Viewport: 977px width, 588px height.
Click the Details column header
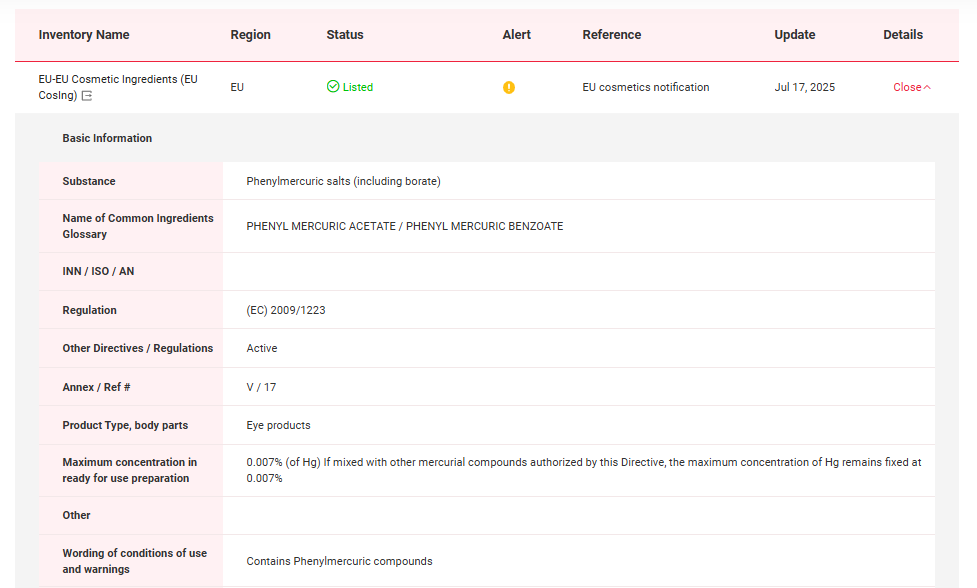pos(902,35)
